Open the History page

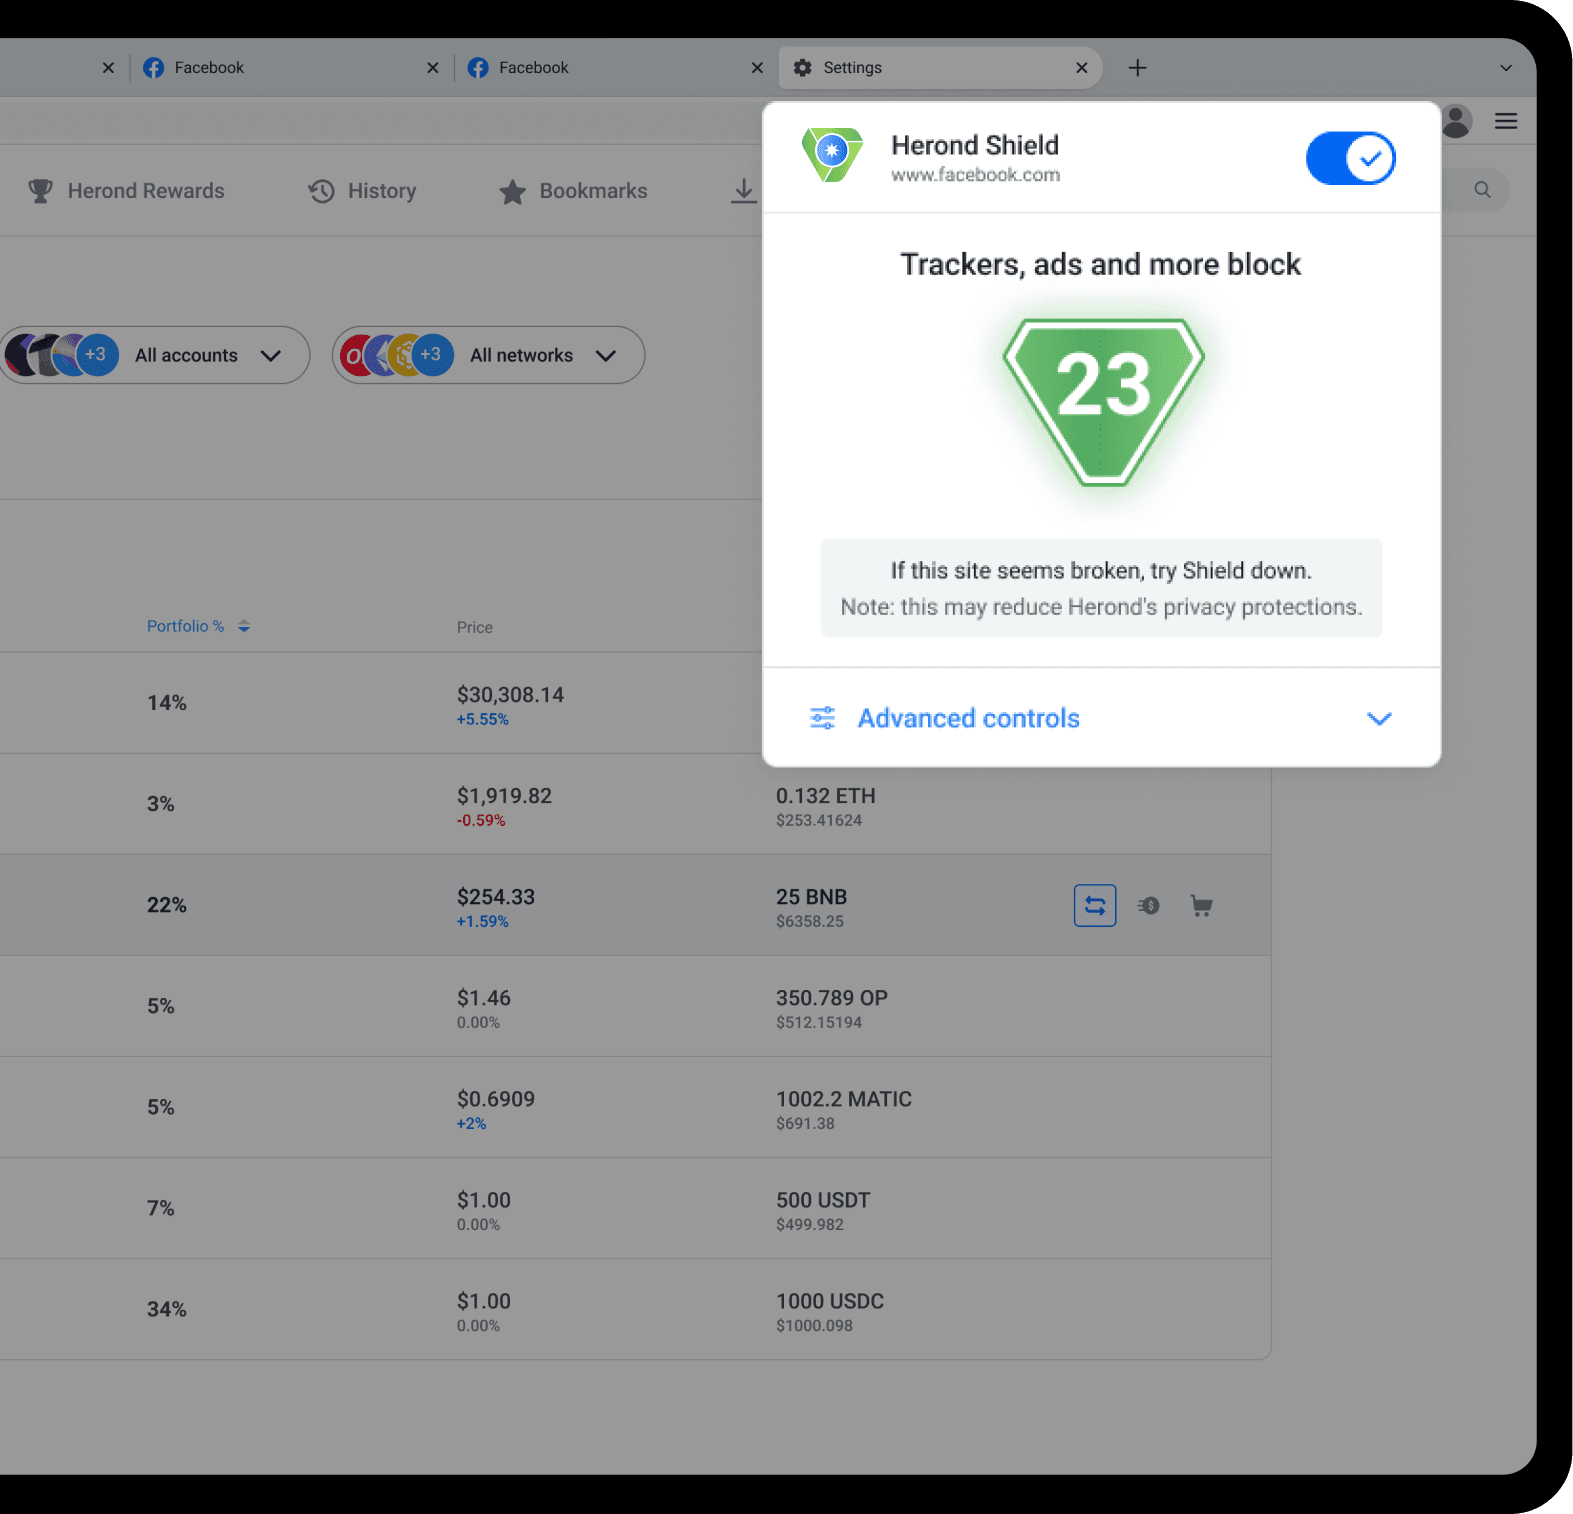coord(362,191)
